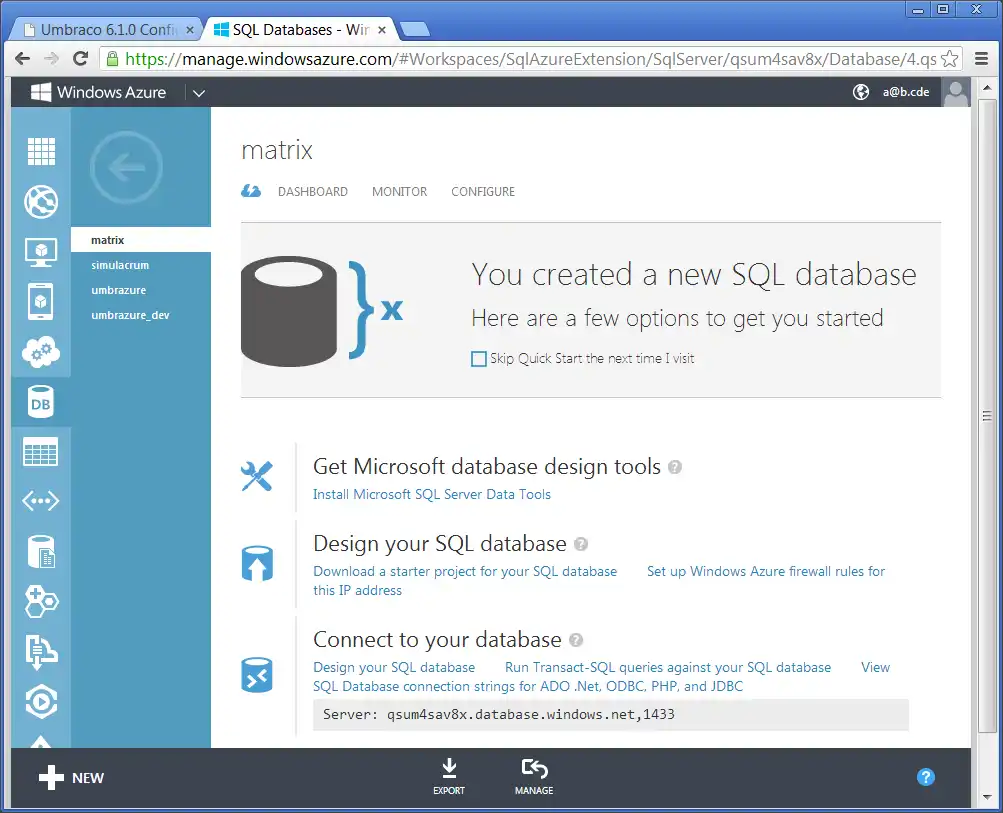This screenshot has height=813, width=1003.
Task: Open the Chrome hamburger menu
Action: tap(982, 59)
